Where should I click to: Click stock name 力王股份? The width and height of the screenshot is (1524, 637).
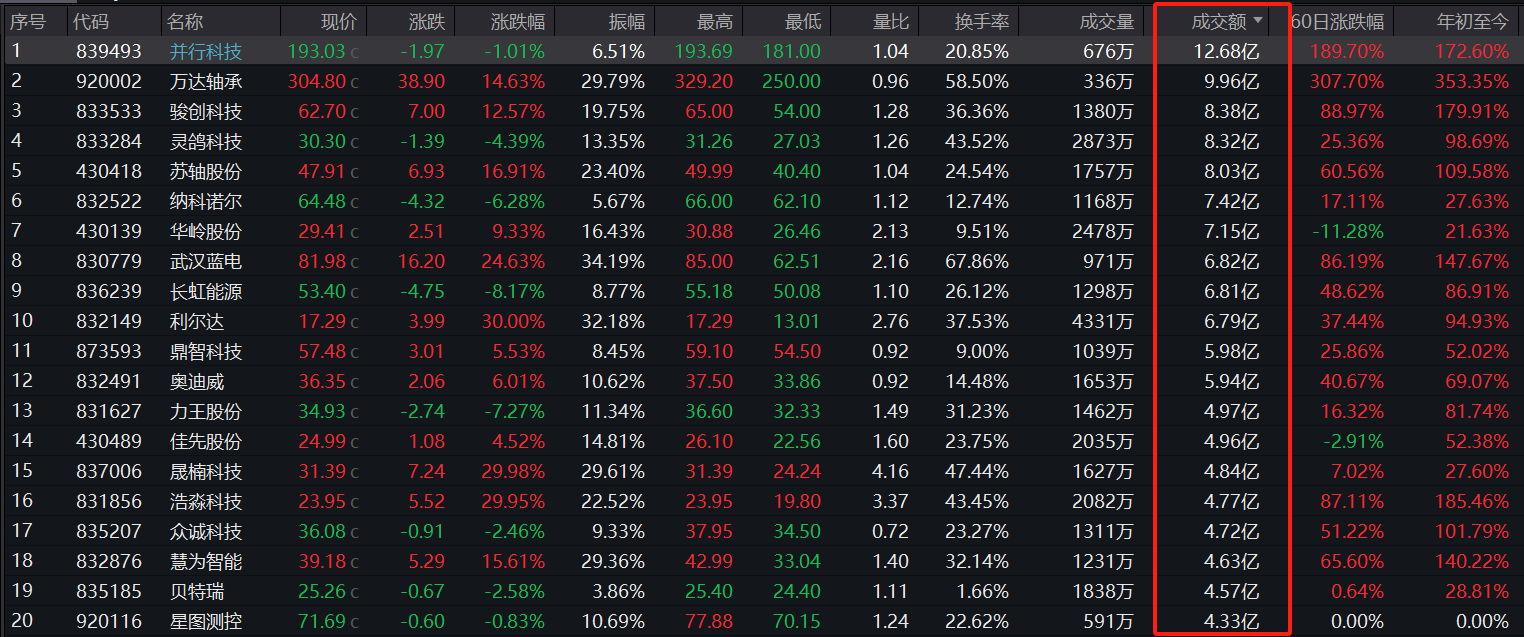[206, 411]
